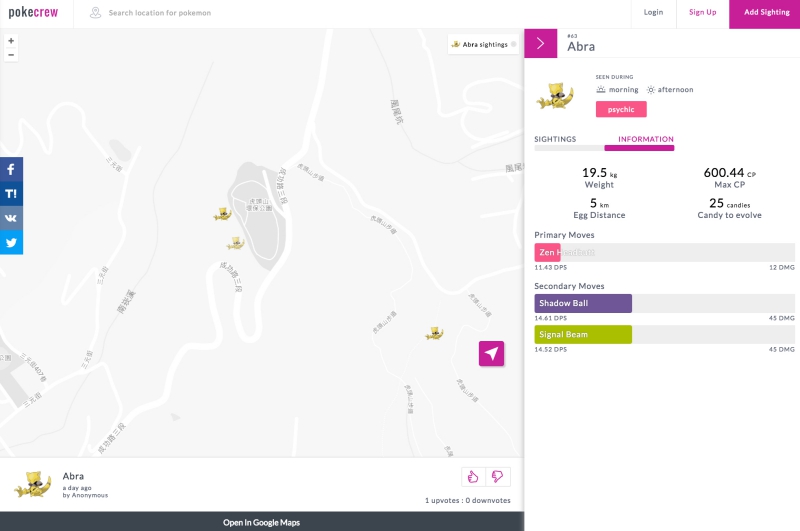The height and width of the screenshot is (531, 800).
Task: Click the locate-me arrow button
Action: point(491,353)
